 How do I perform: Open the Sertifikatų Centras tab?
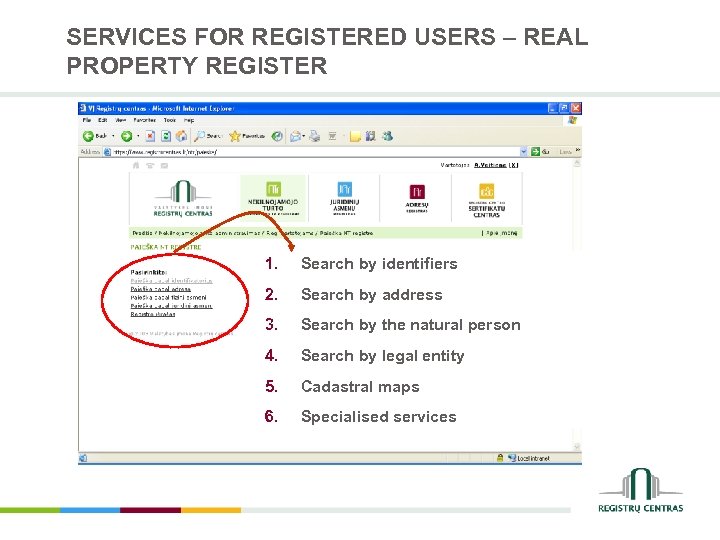[x=487, y=200]
